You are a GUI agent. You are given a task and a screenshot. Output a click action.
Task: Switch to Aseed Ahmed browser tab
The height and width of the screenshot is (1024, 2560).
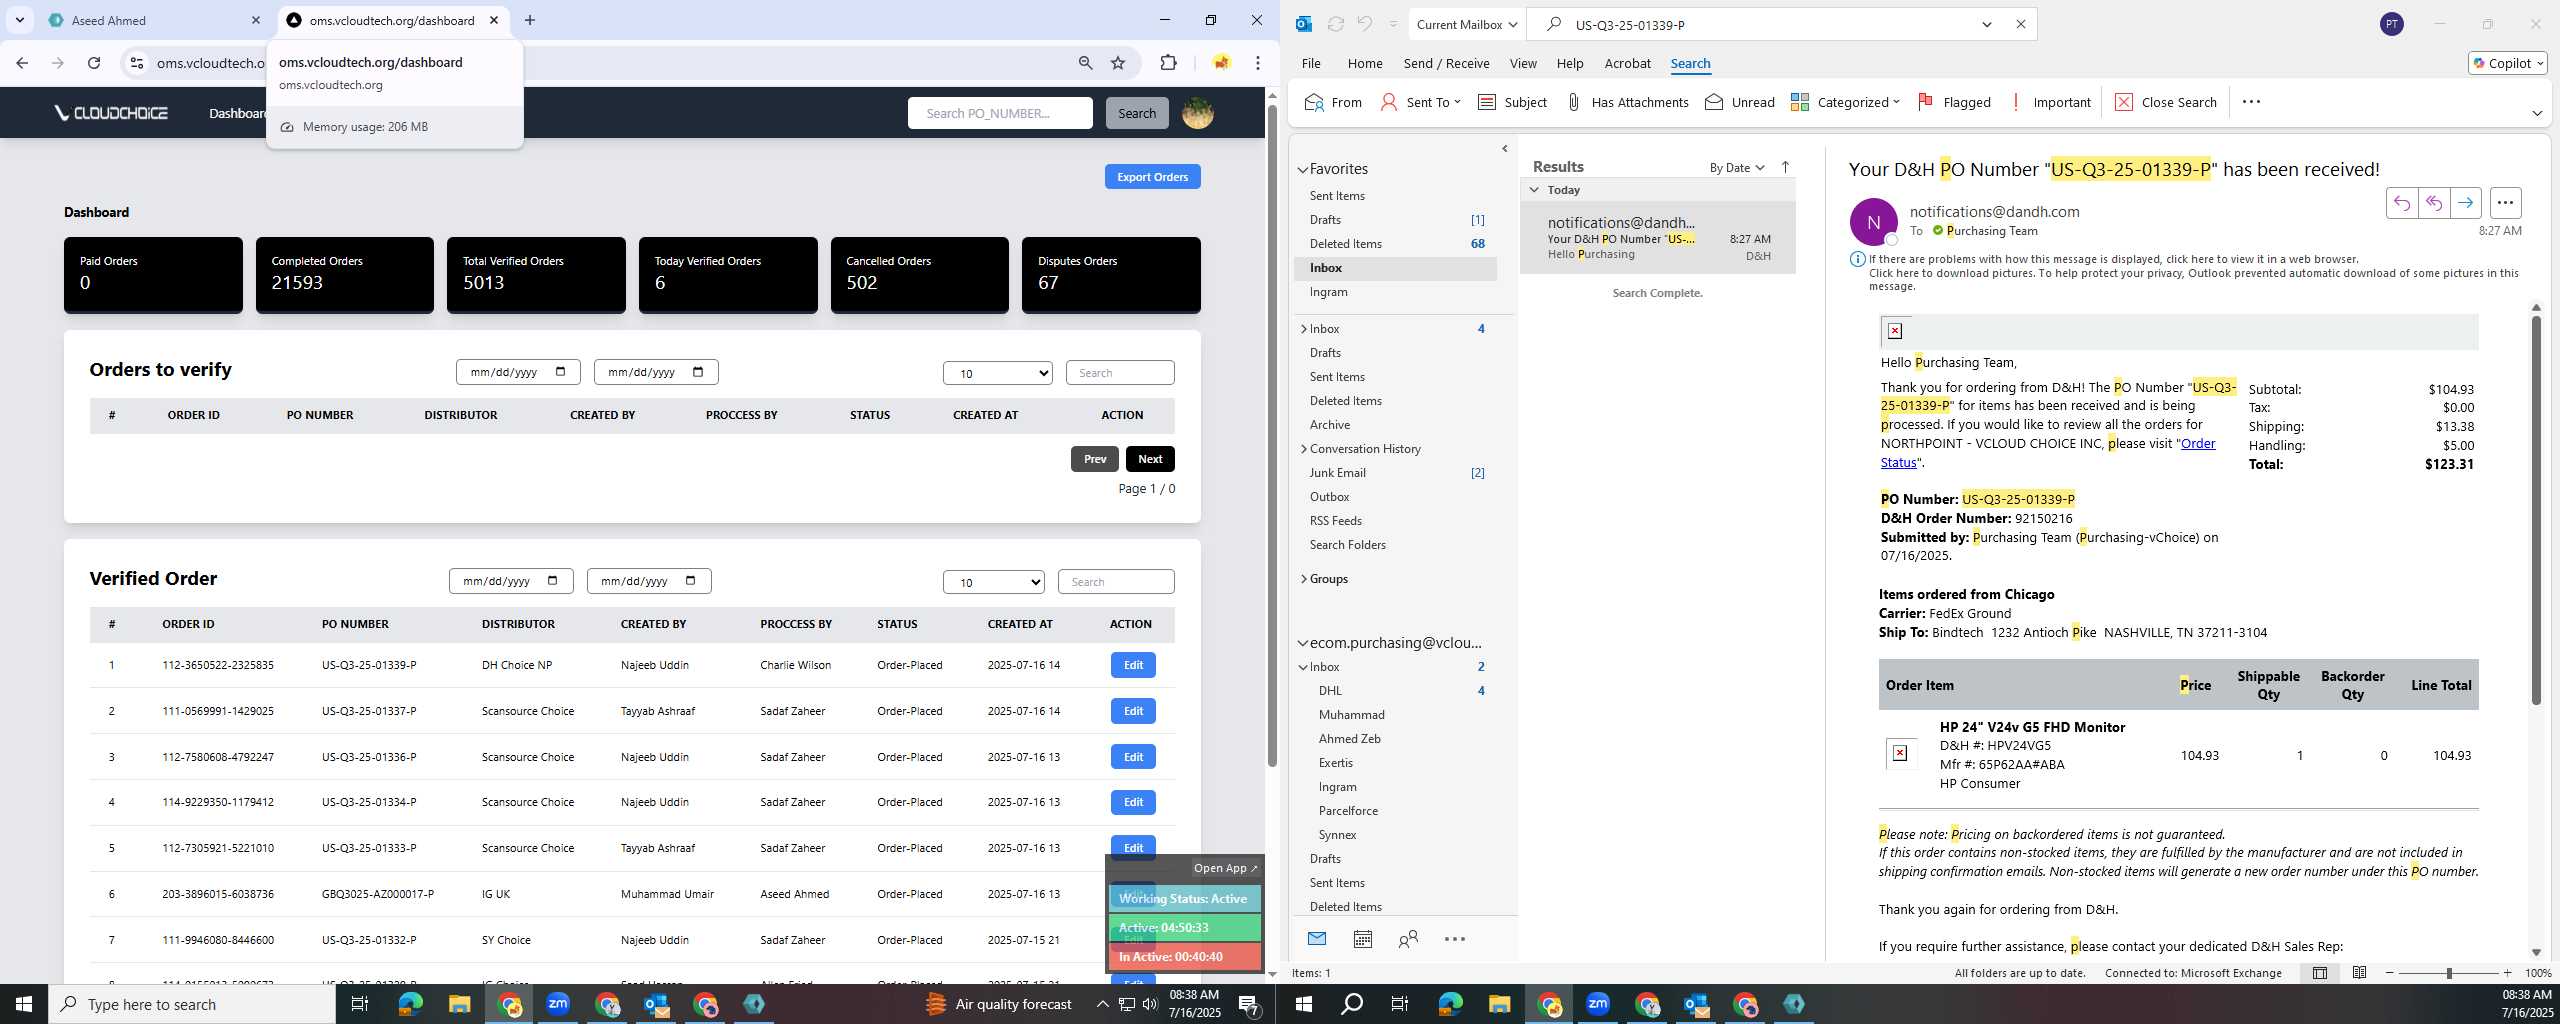tap(153, 20)
